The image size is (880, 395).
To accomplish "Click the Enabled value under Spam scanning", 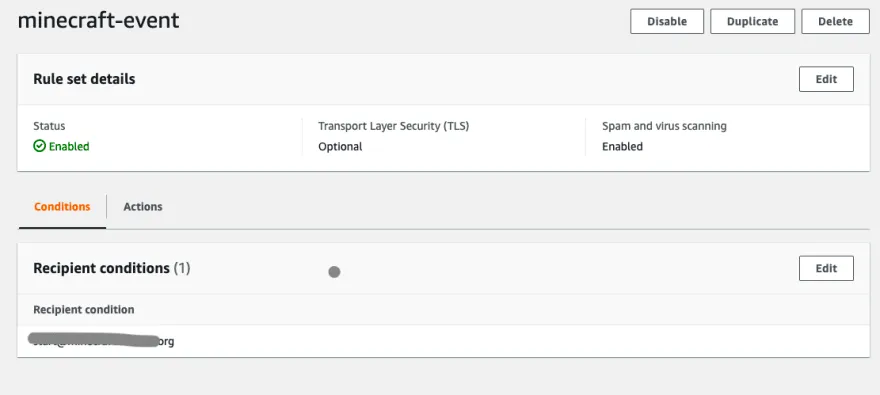I will click(622, 146).
